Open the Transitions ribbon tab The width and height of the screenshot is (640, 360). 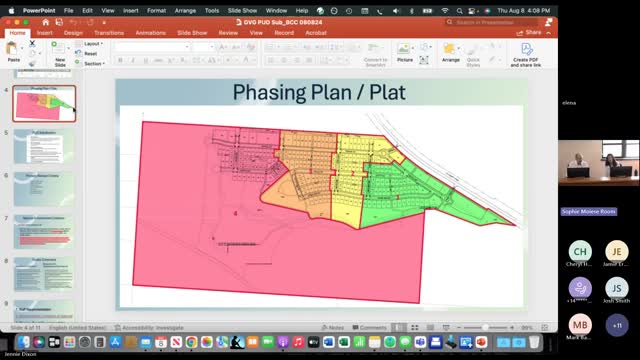[x=109, y=33]
